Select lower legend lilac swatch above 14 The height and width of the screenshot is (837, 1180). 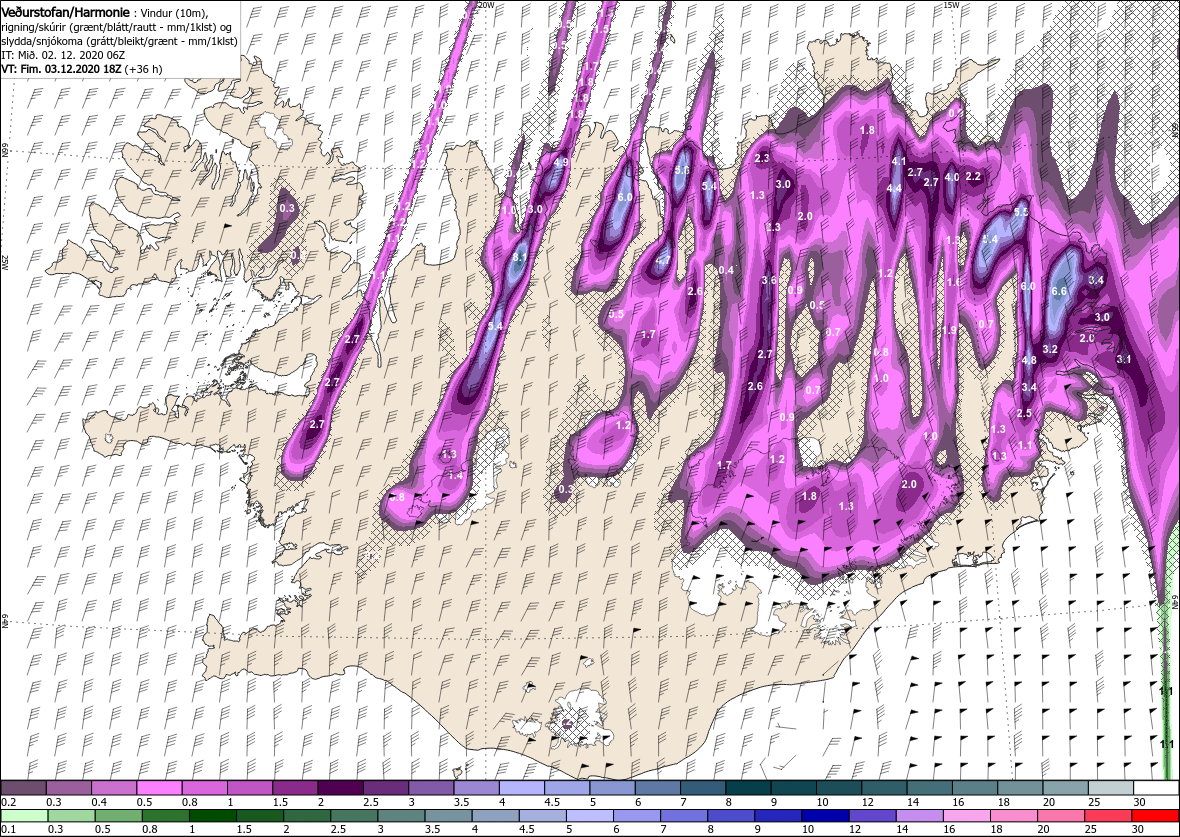click(920, 816)
